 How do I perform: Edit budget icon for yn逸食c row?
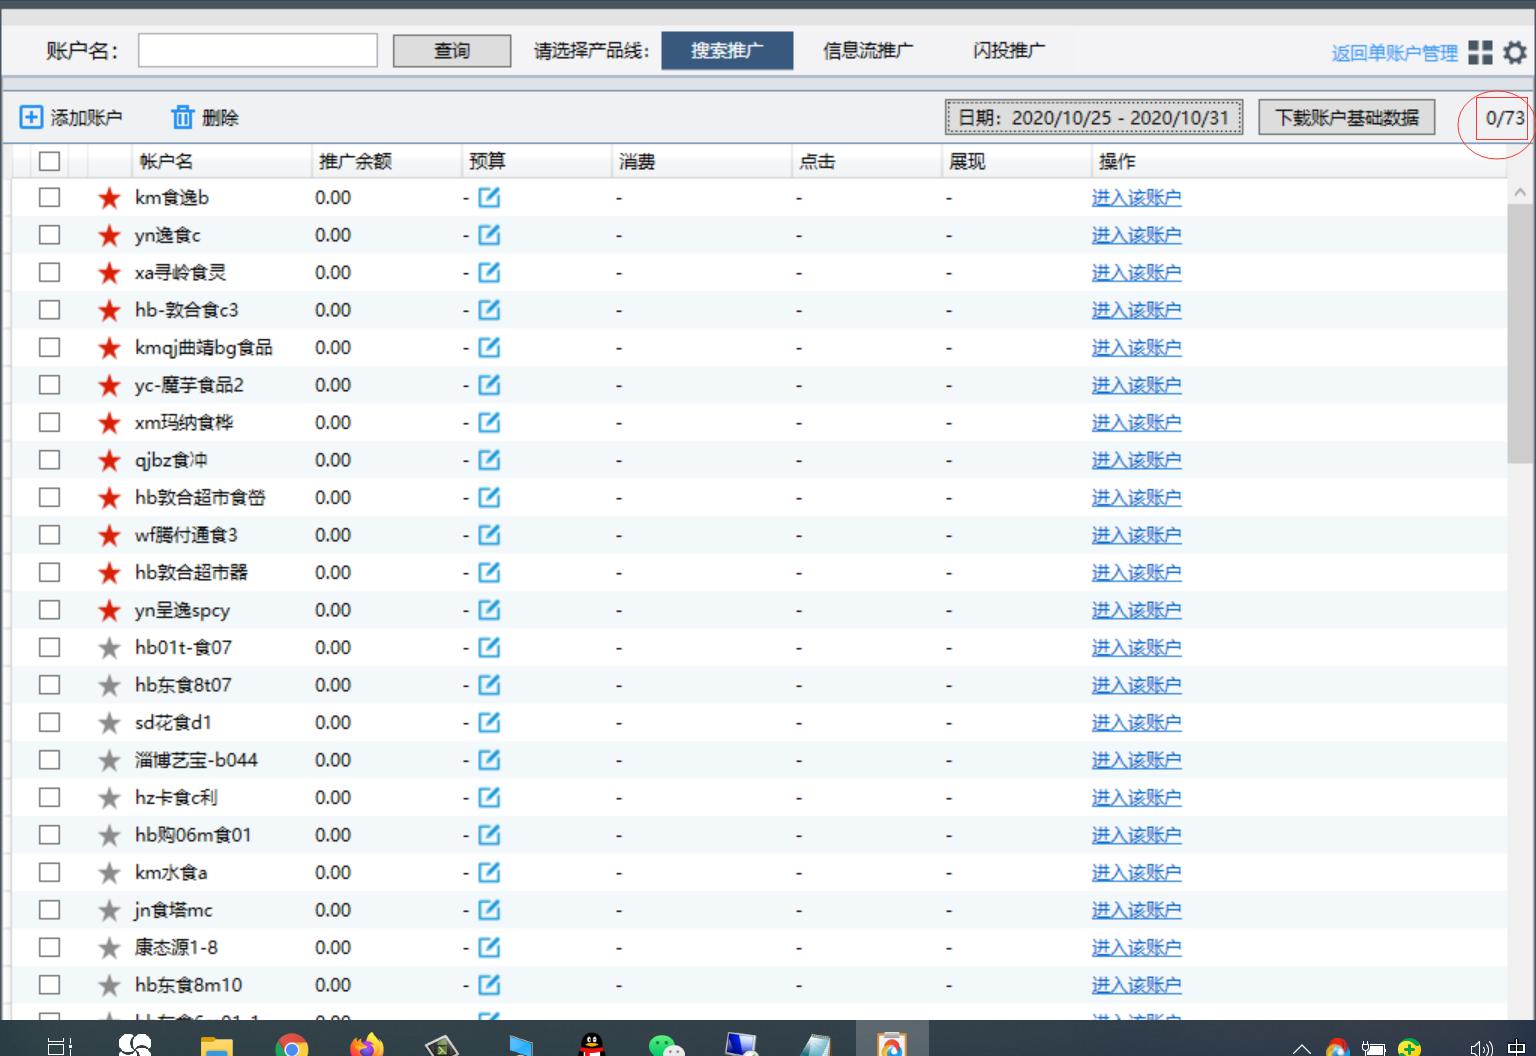pos(489,235)
